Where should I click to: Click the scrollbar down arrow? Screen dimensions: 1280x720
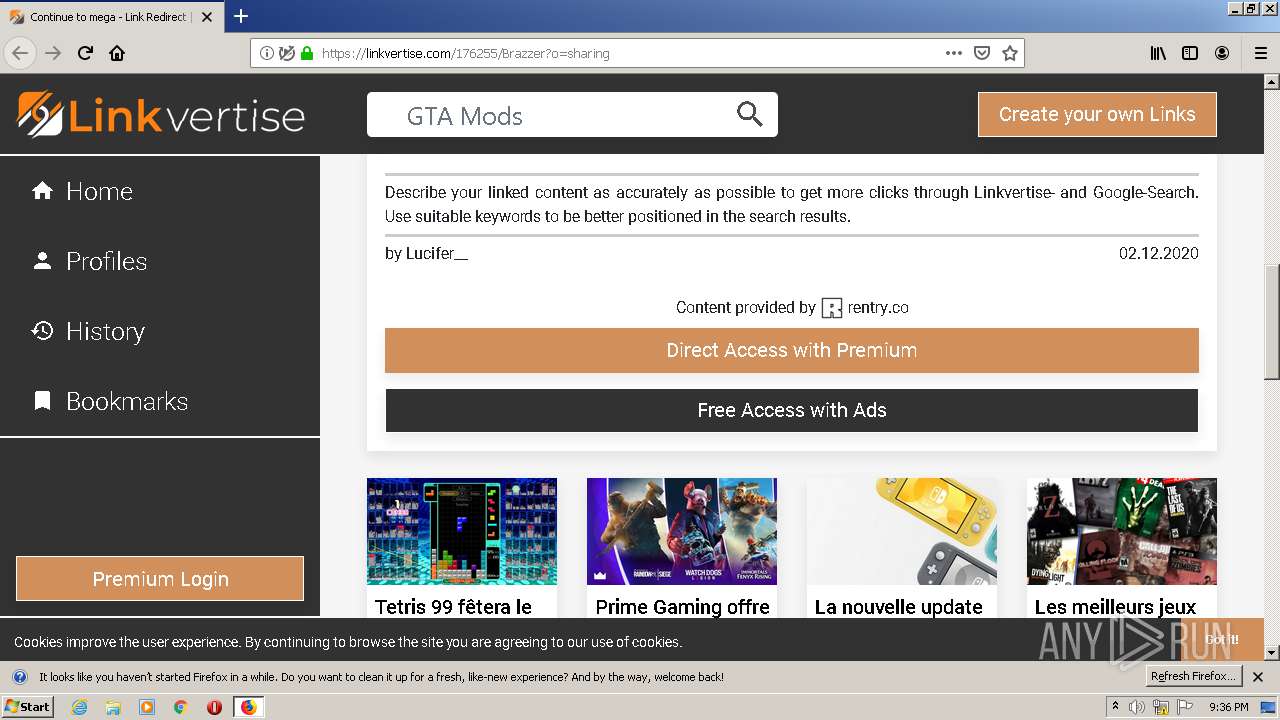tap(1271, 652)
